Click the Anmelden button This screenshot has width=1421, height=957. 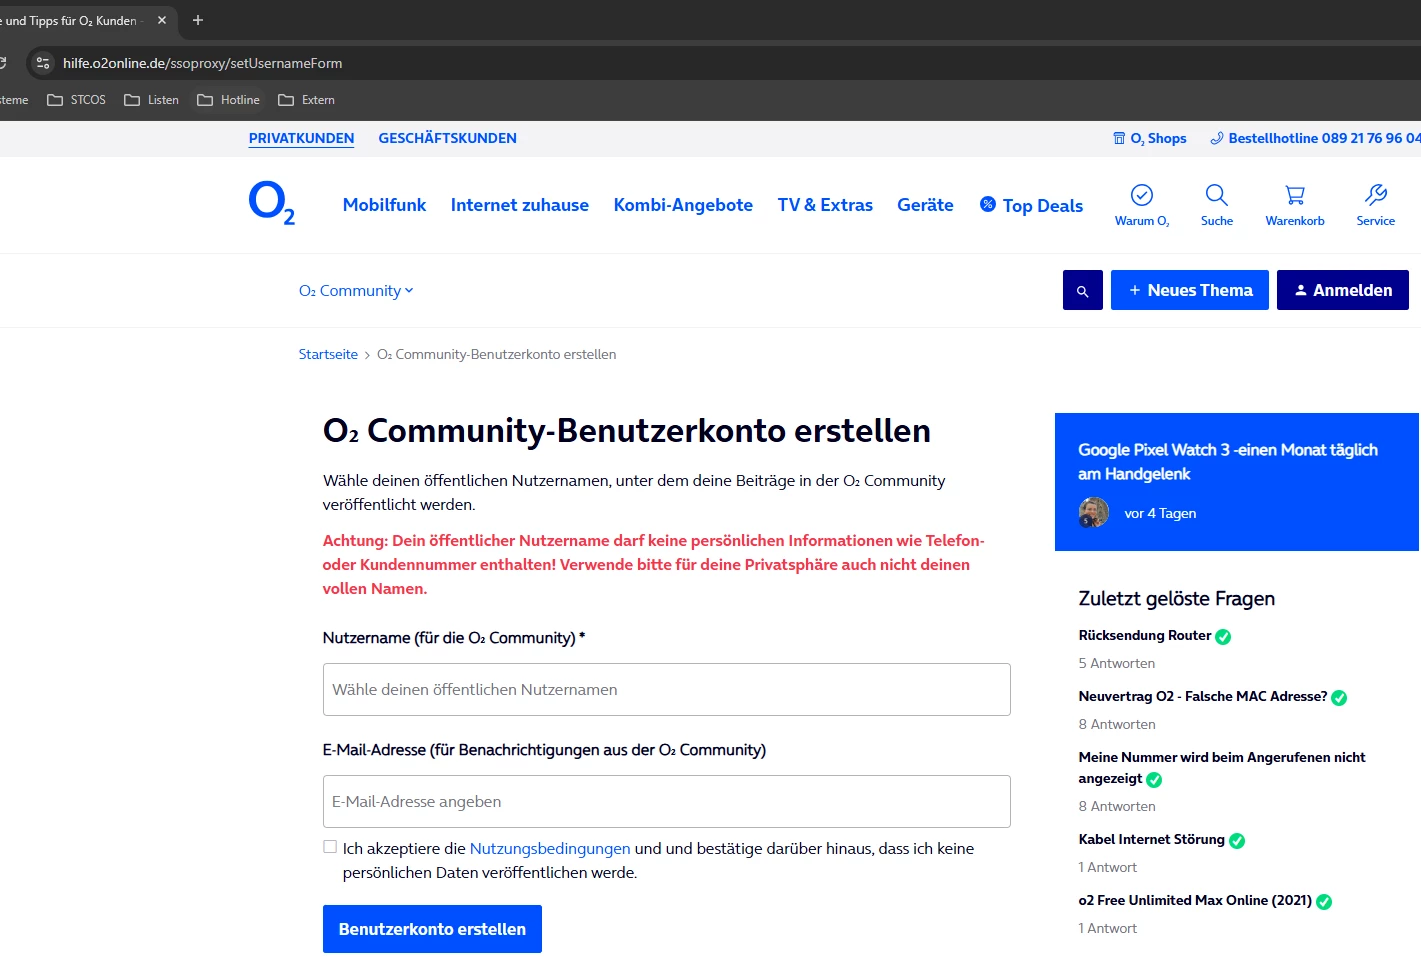[x=1343, y=290]
